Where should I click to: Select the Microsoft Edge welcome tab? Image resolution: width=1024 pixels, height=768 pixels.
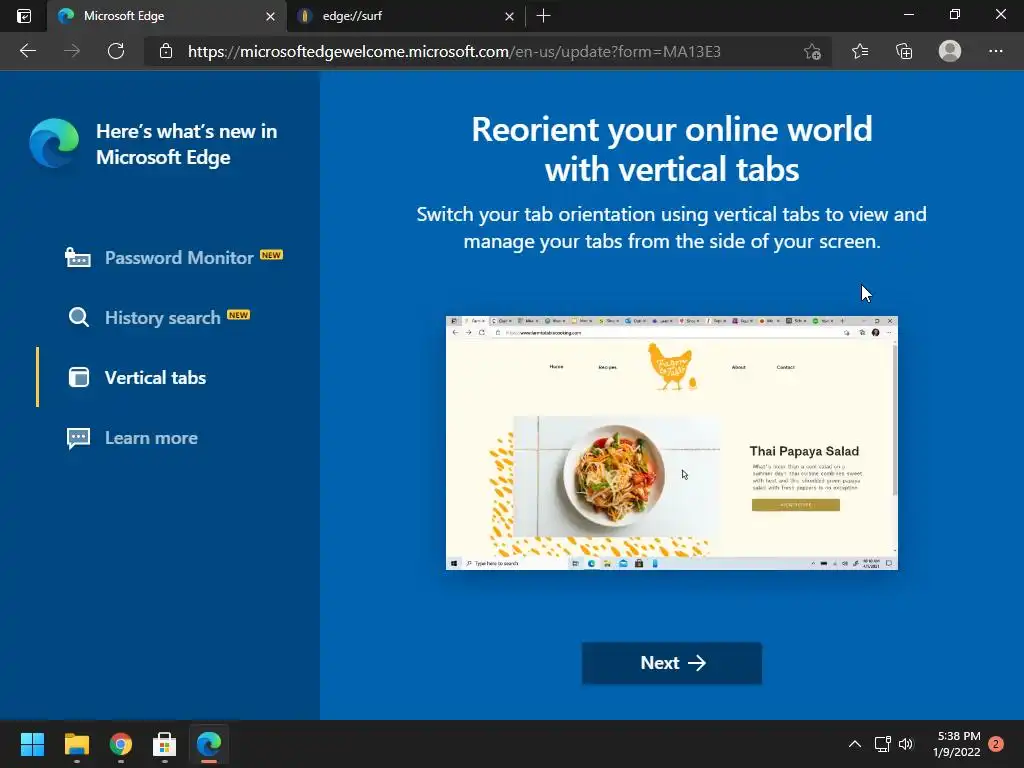tap(166, 16)
